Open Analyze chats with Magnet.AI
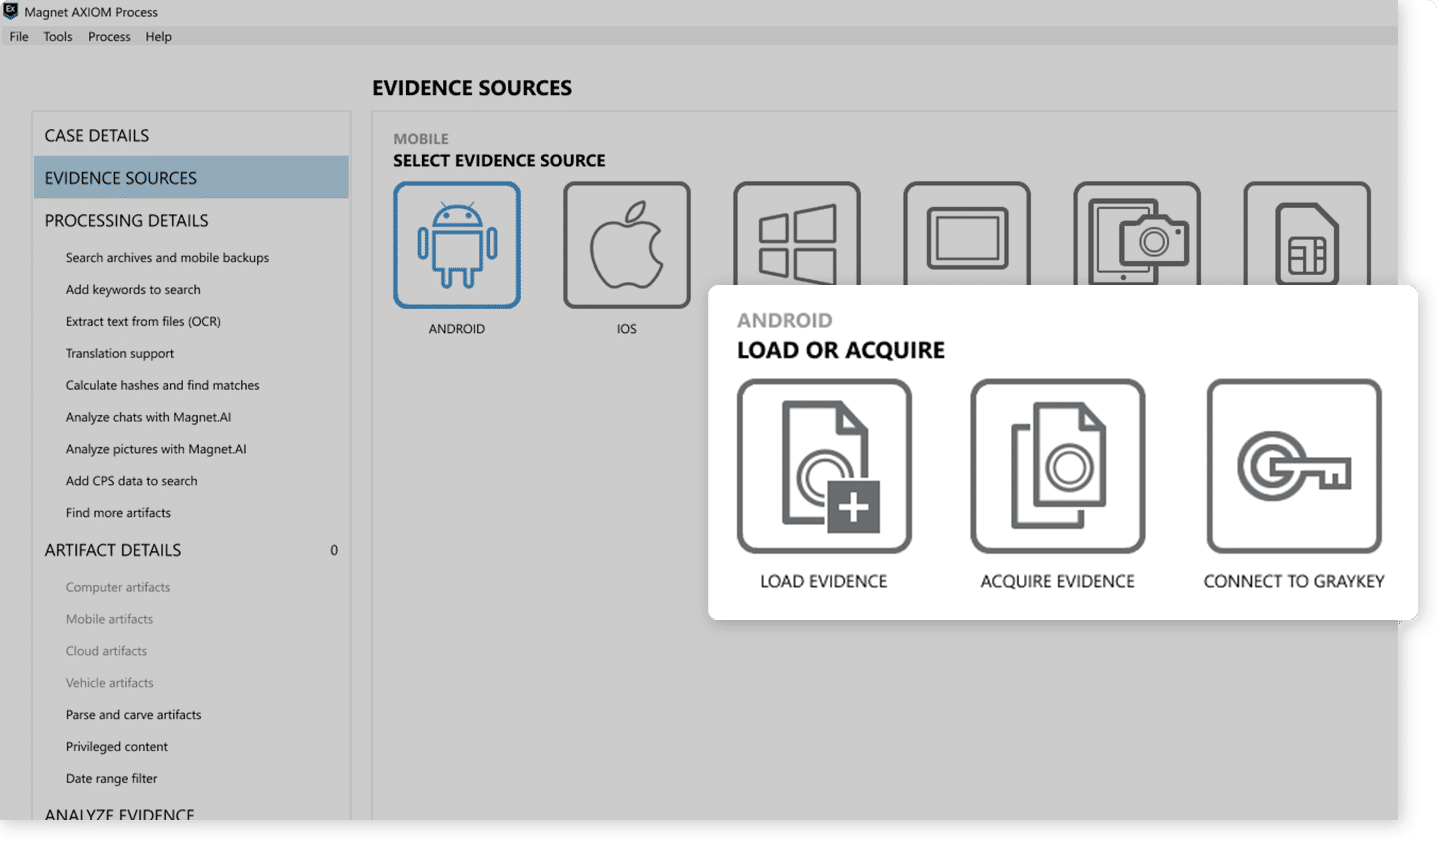1438x841 pixels. (148, 417)
